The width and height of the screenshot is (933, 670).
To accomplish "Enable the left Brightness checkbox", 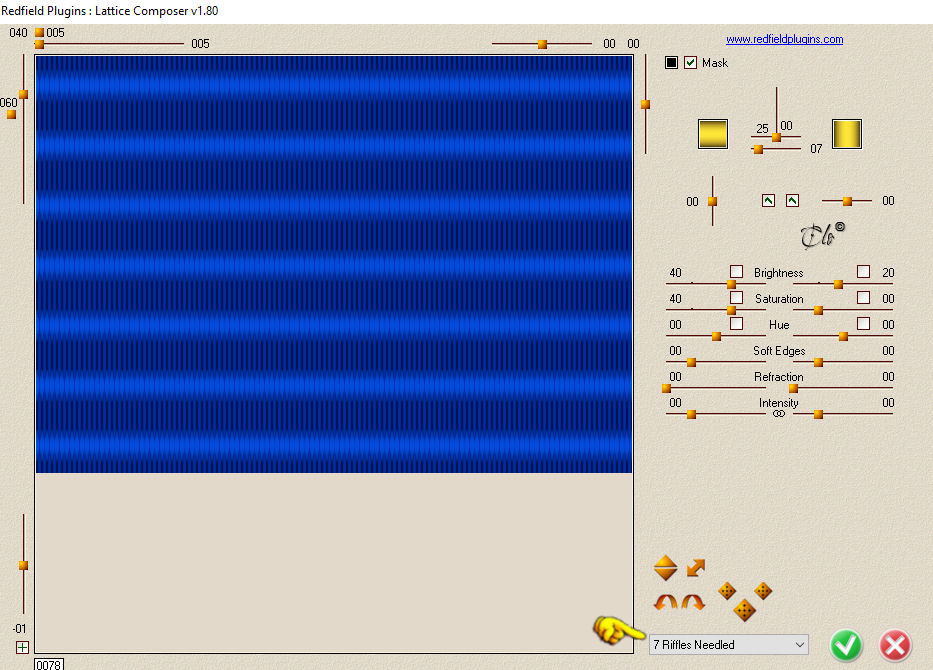I will click(736, 271).
